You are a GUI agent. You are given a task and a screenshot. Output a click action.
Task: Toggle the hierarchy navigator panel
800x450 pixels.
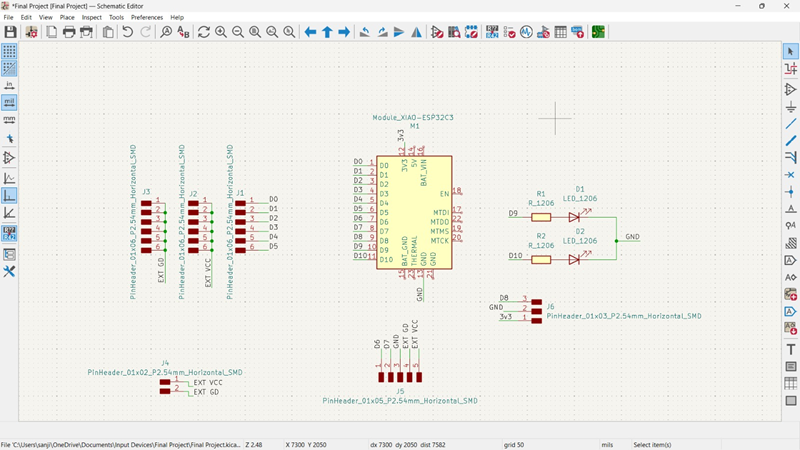(9, 254)
